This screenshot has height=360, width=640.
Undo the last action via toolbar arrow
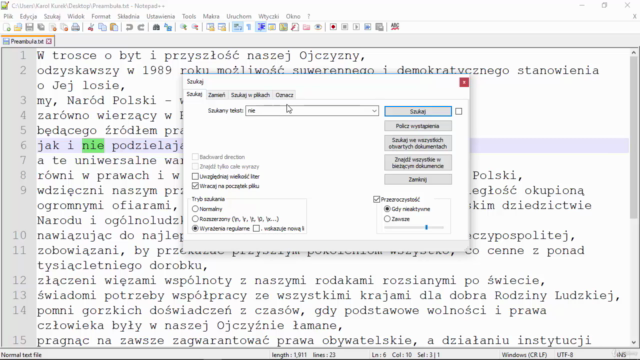[129, 27]
